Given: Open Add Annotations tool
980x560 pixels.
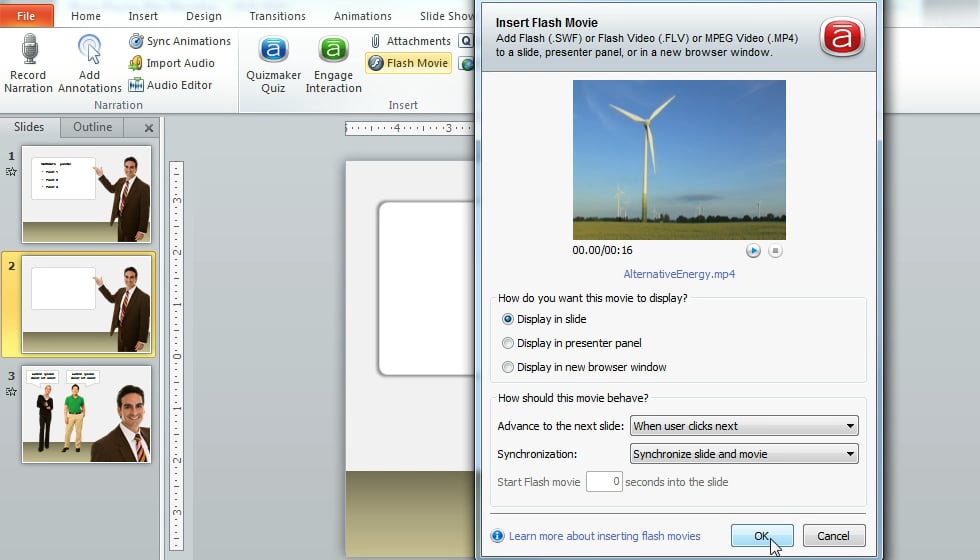Looking at the screenshot, I should pos(89,64).
